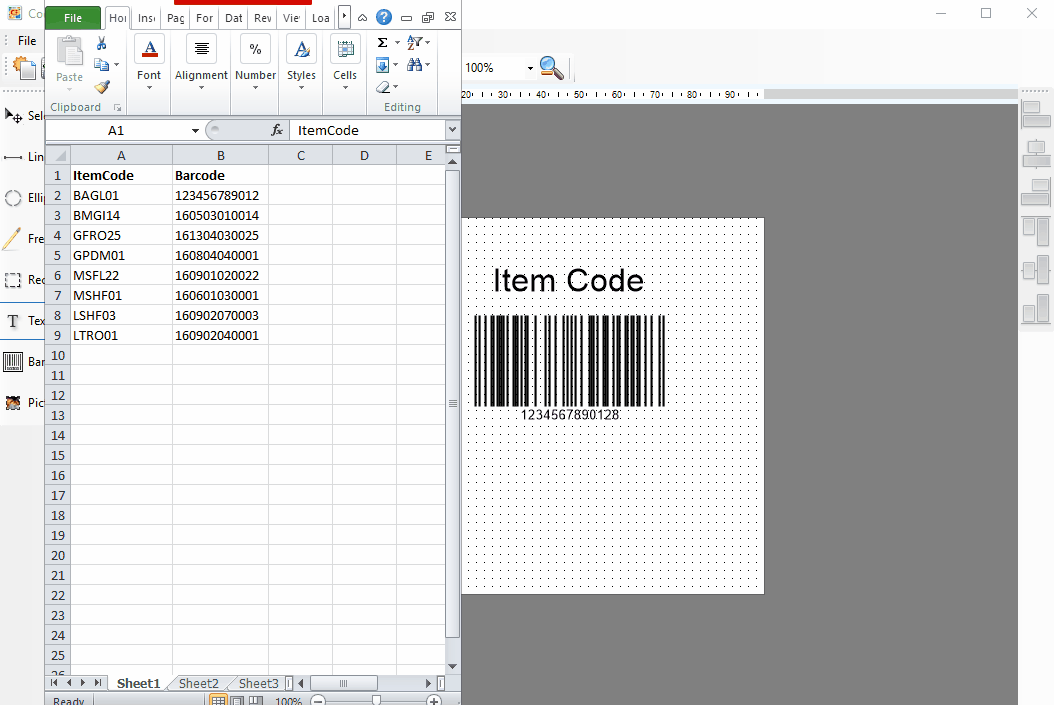Switch to Page Break Preview in status bar
Viewport: 1054px width, 705px height.
tap(256, 700)
